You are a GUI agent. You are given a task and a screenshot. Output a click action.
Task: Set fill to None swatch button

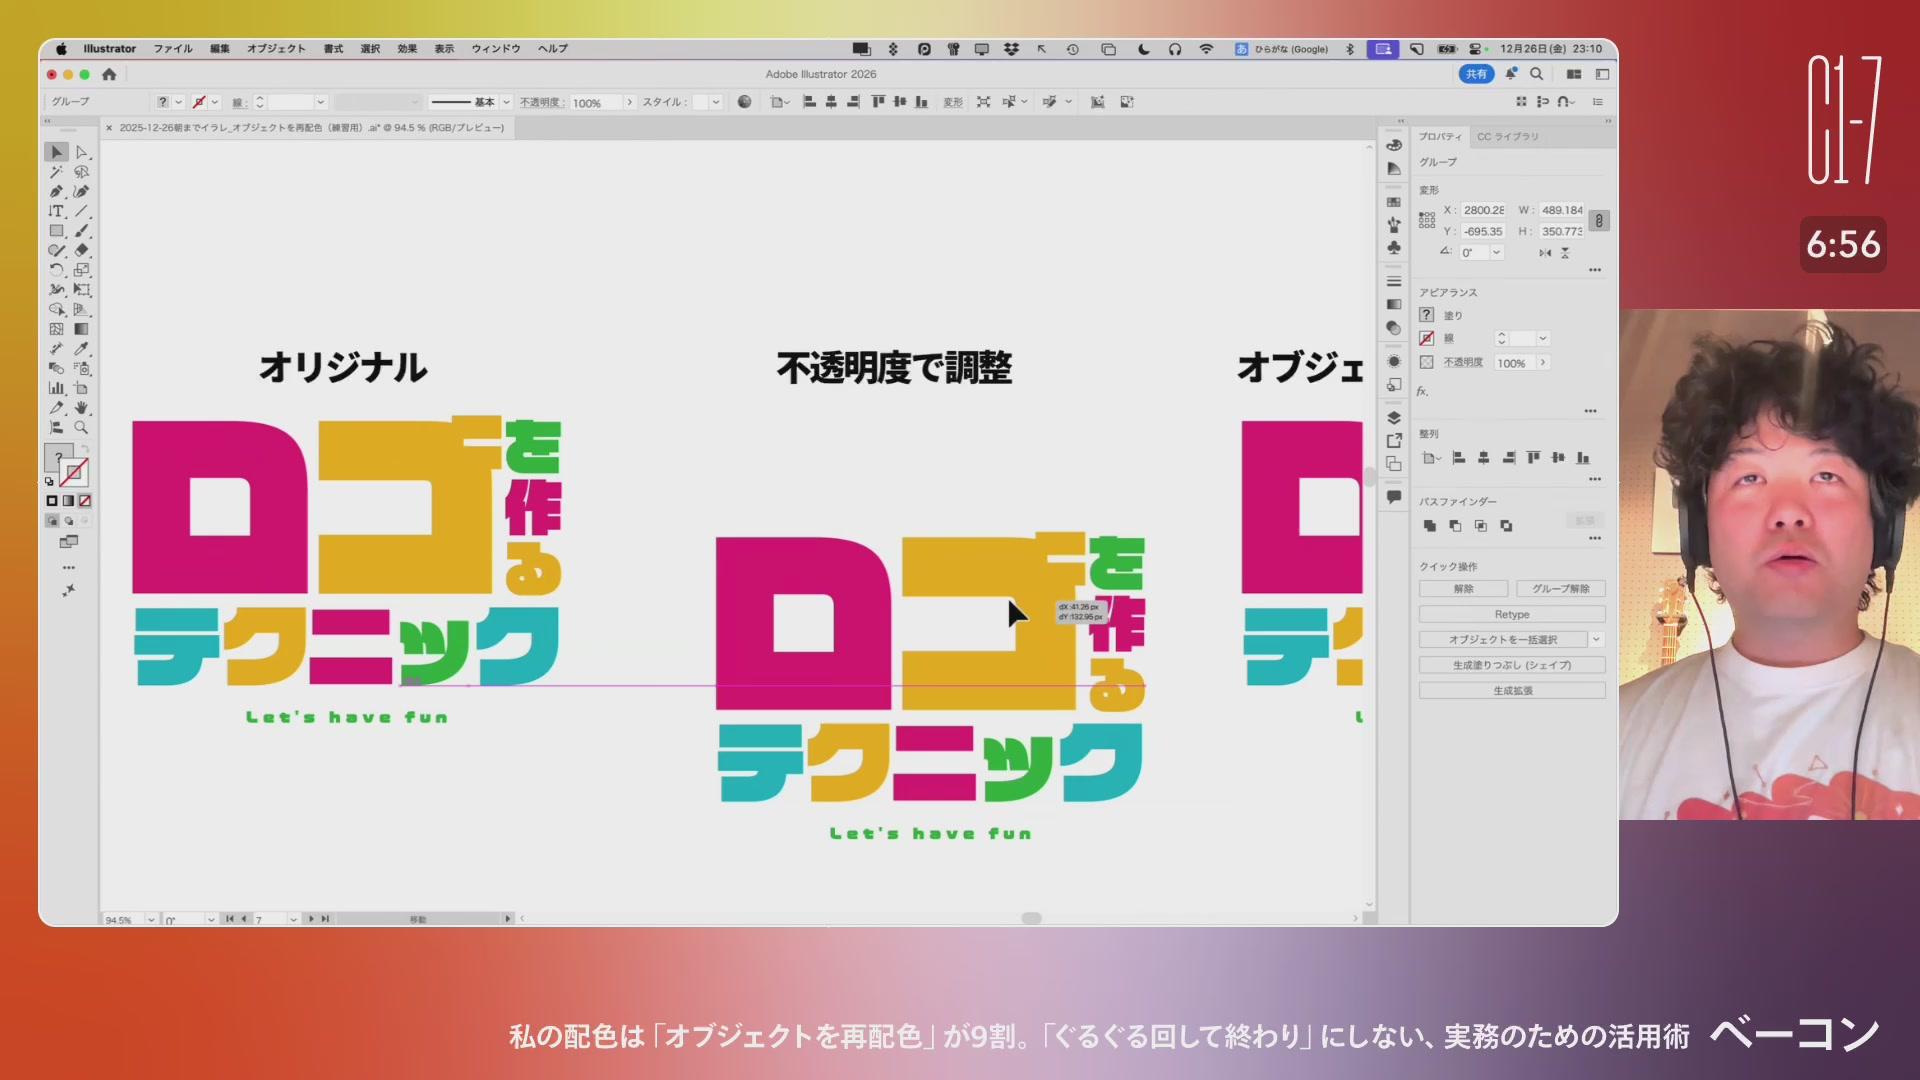(x=85, y=501)
